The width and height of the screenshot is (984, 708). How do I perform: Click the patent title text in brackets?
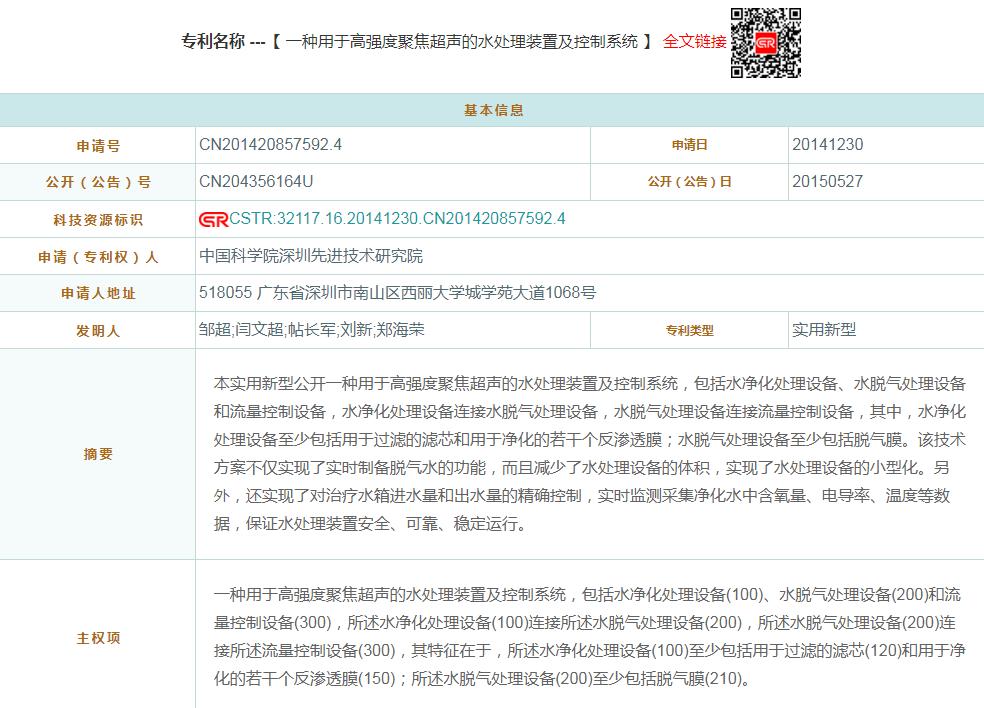tap(461, 42)
